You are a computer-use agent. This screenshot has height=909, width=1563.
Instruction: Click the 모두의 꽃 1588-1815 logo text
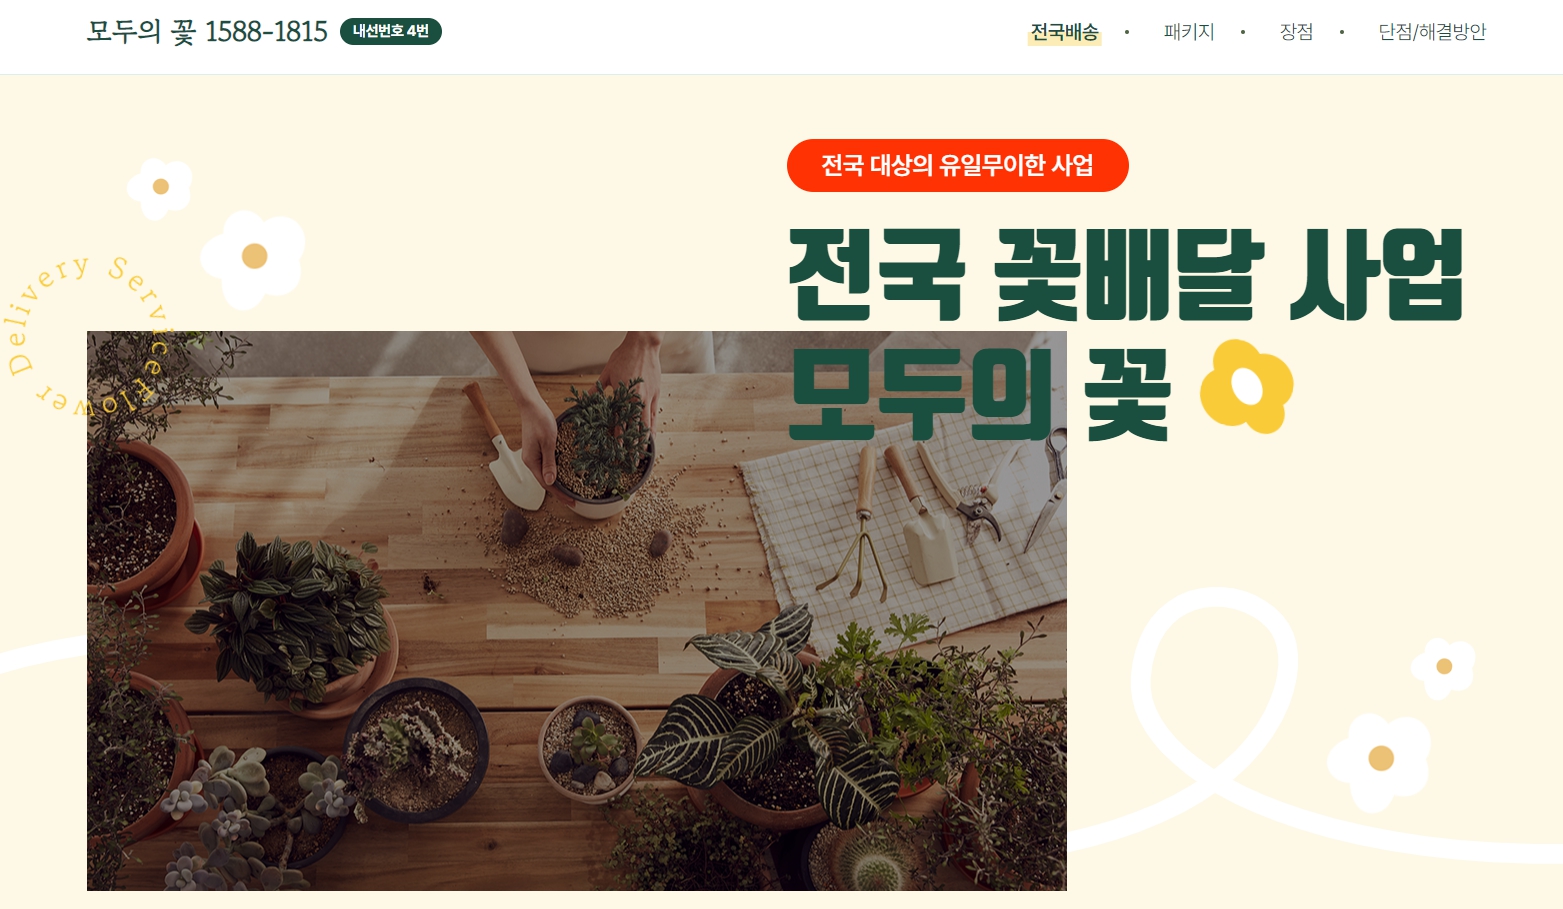[x=207, y=32]
